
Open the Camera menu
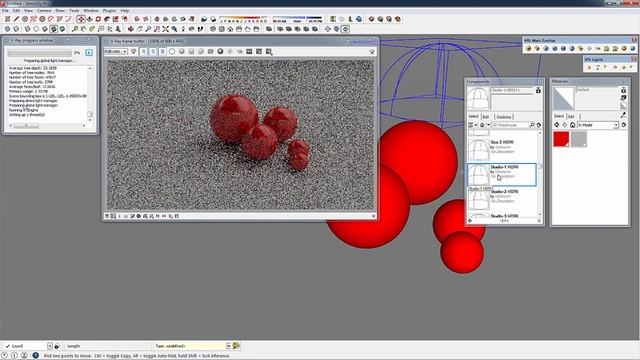coord(44,11)
